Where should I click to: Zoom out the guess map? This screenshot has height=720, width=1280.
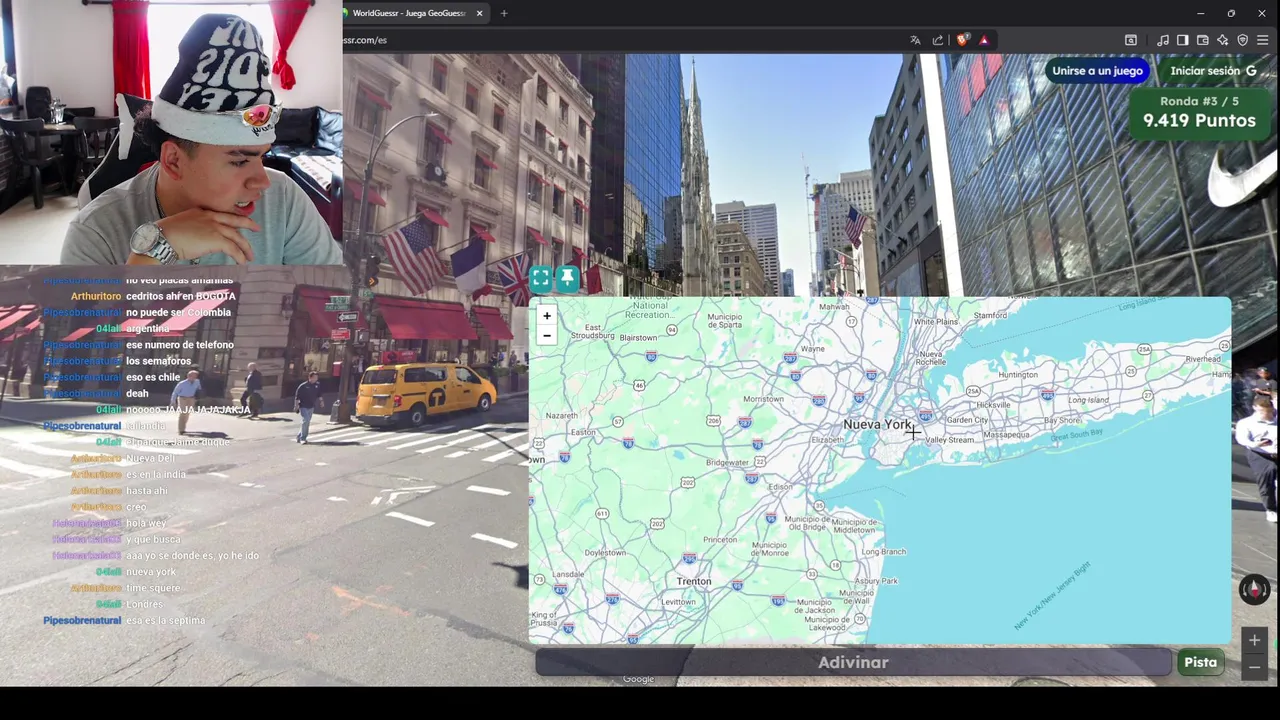tap(546, 335)
